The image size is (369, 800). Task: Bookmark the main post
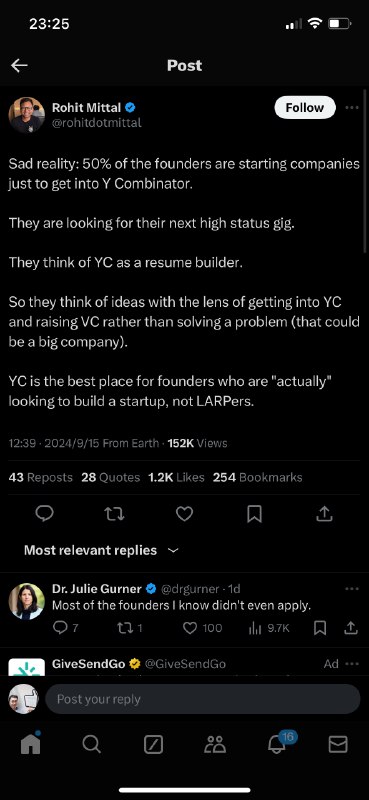coord(254,514)
